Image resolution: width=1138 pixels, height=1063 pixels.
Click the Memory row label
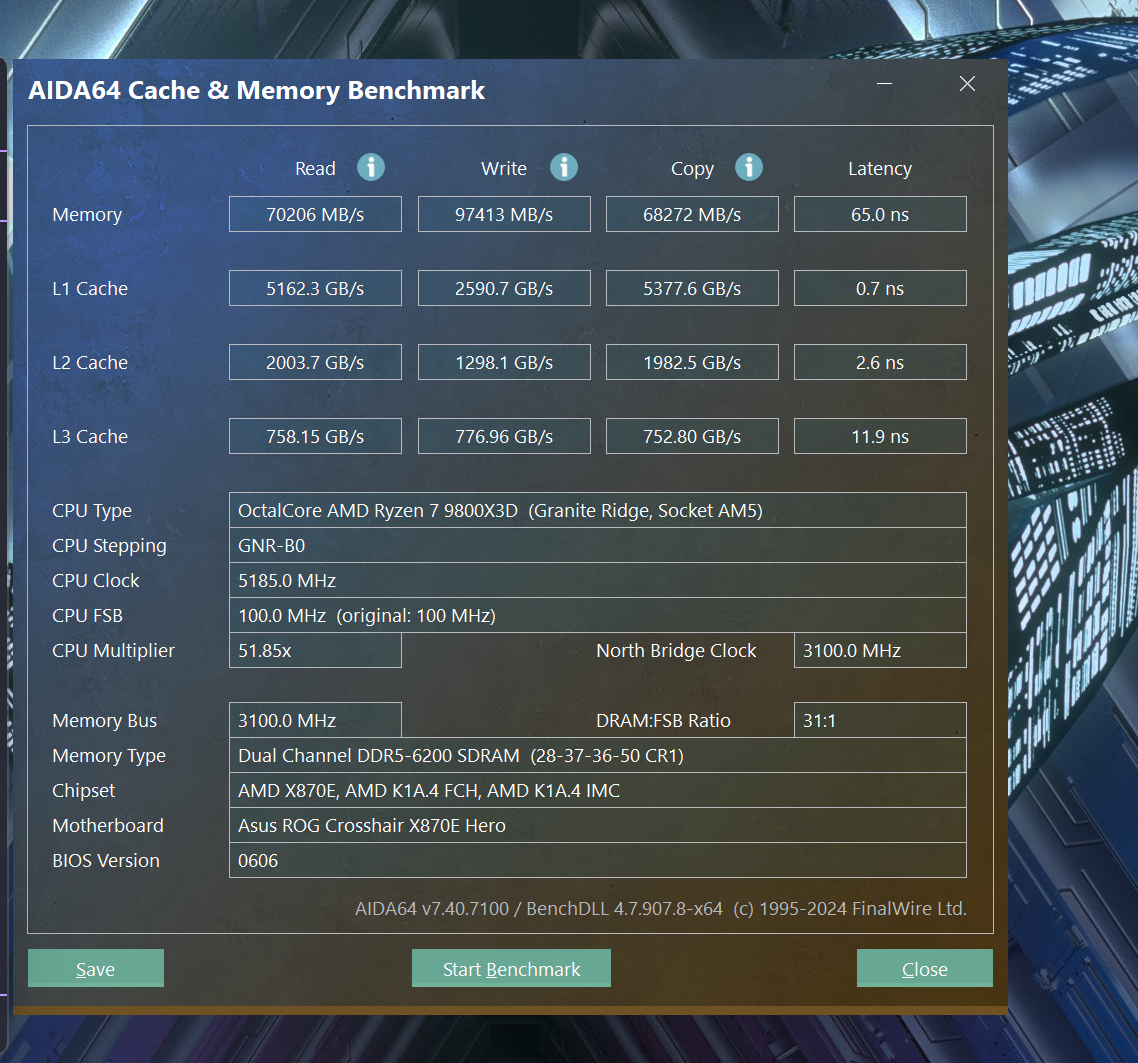(x=87, y=215)
